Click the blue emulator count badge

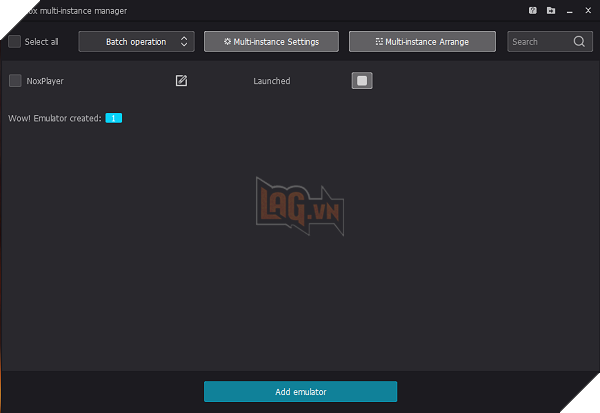113,118
